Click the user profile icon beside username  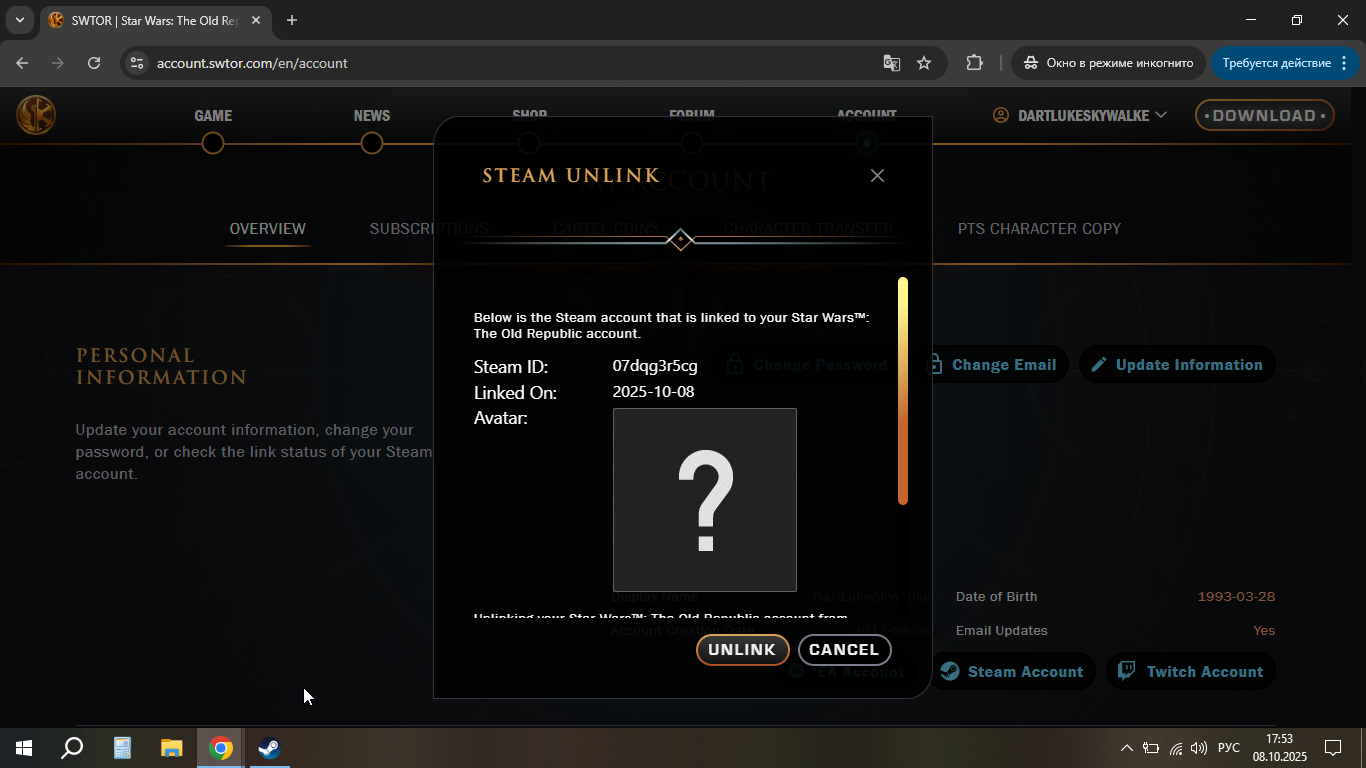click(x=1001, y=116)
